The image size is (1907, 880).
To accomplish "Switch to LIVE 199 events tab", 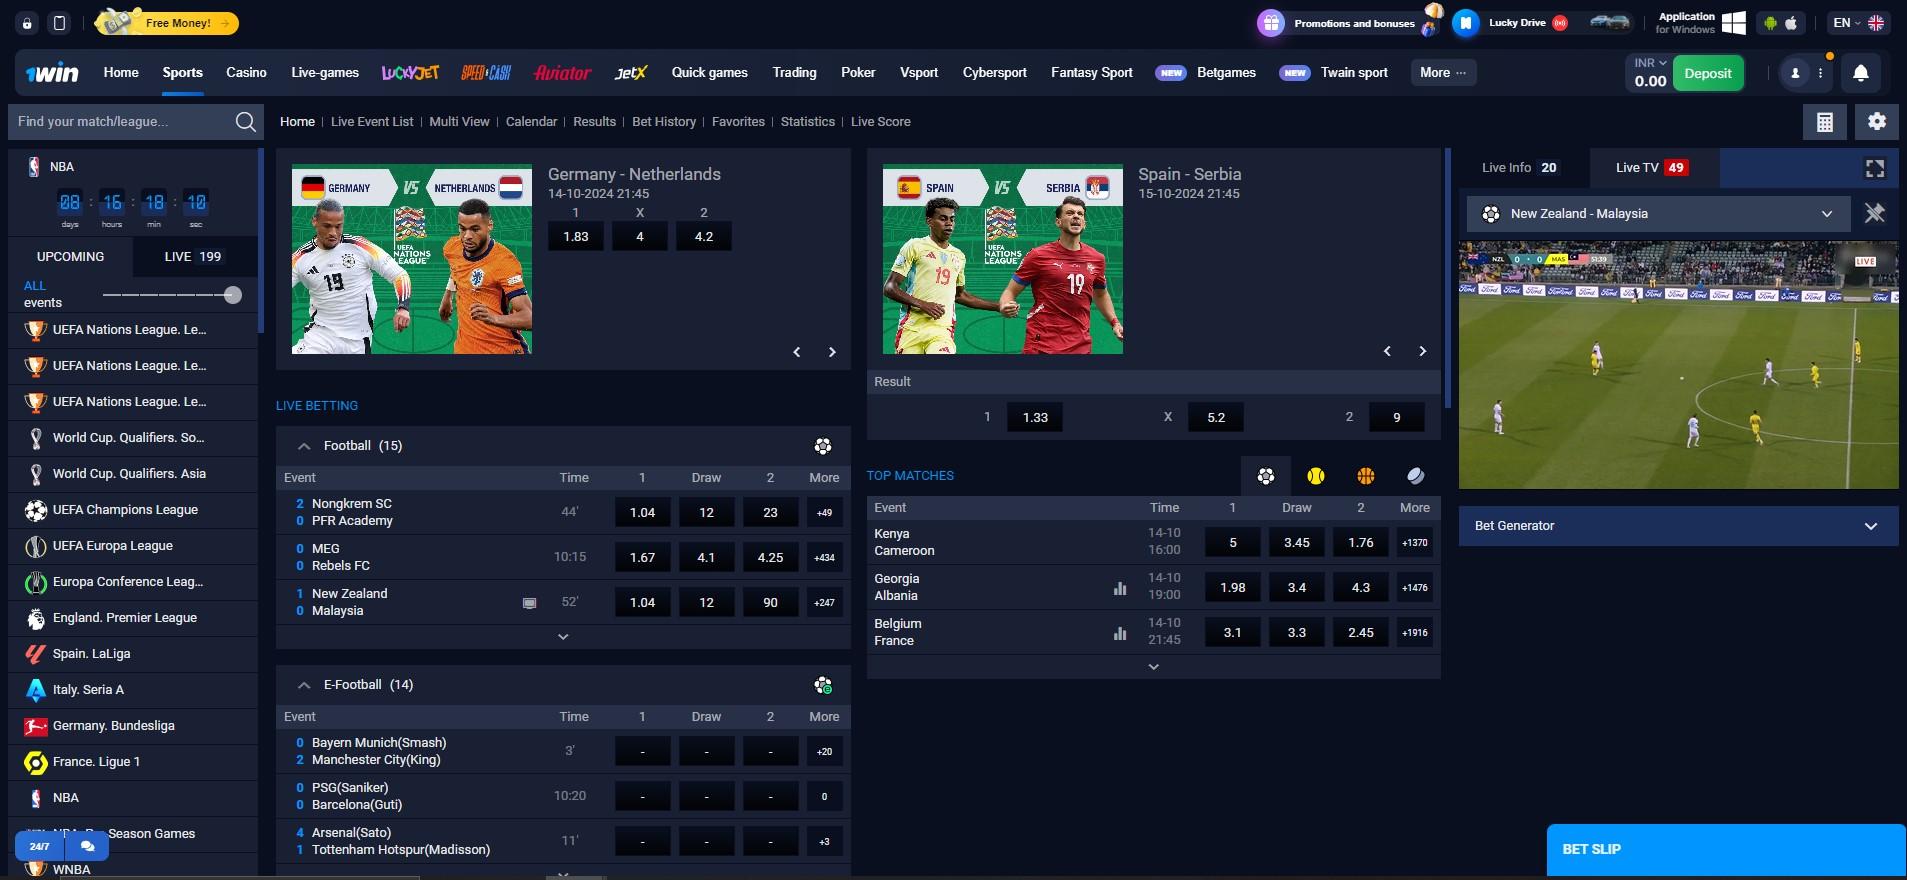I will coord(193,257).
